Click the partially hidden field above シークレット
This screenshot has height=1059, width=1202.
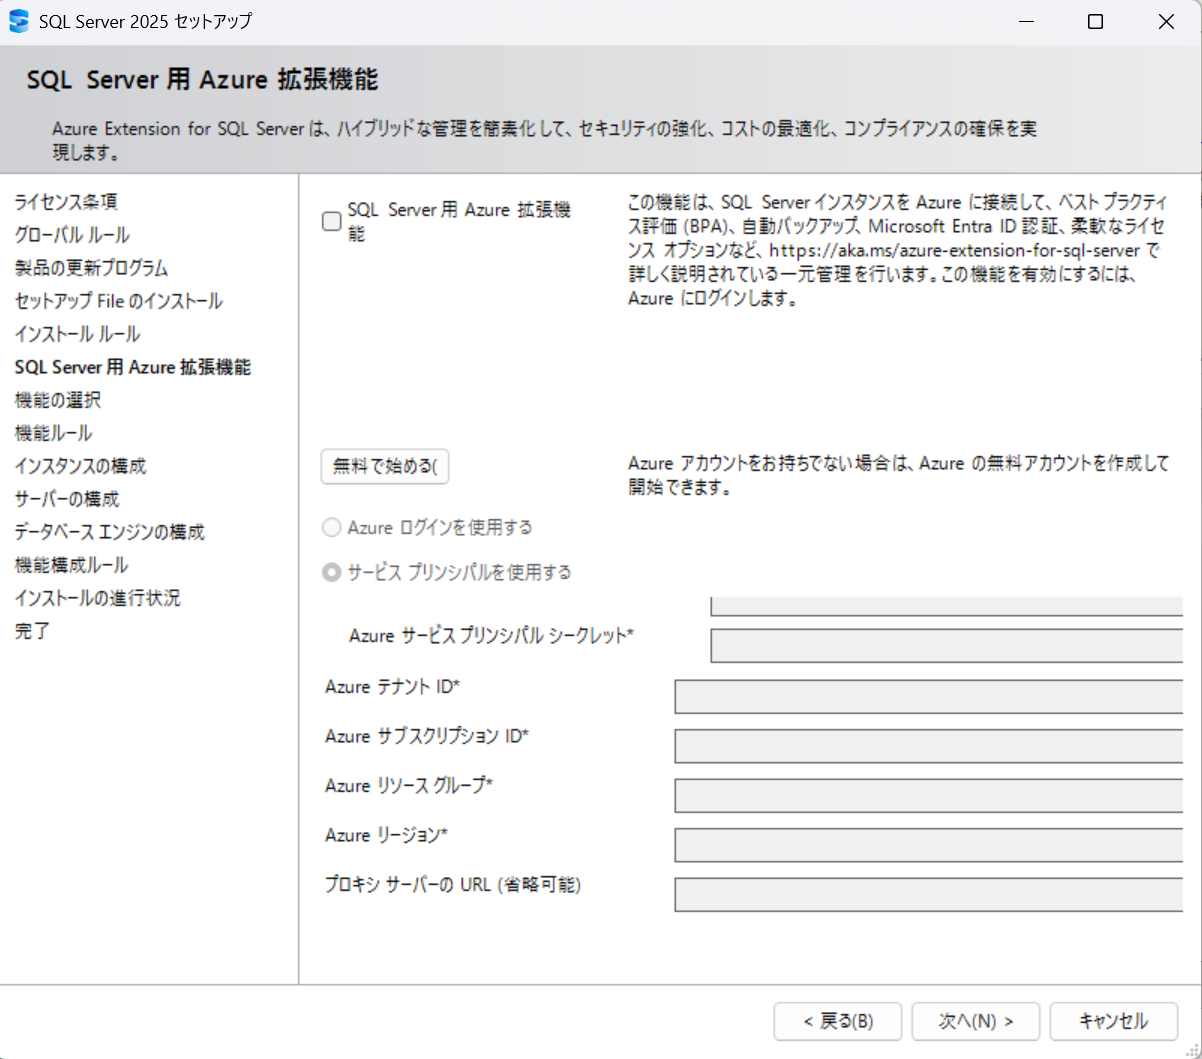pos(946,606)
